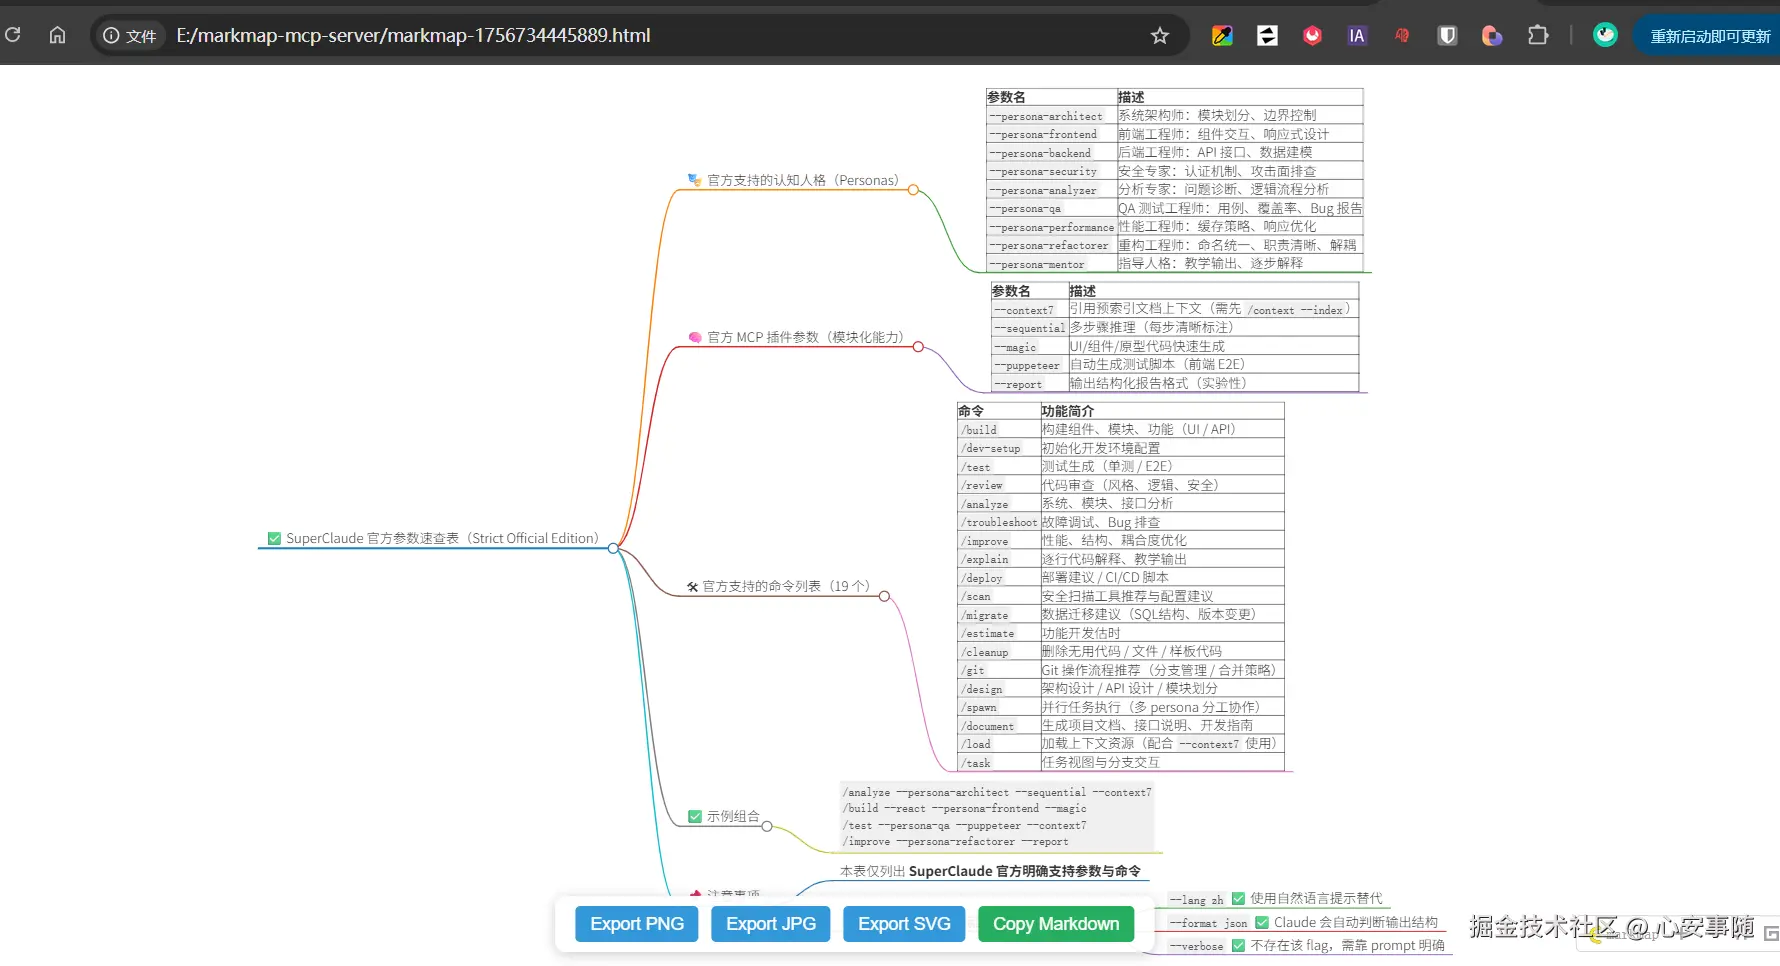Viewport: 1780px width, 966px height.
Task: Click the /dev-setup command cell
Action: [x=999, y=448]
